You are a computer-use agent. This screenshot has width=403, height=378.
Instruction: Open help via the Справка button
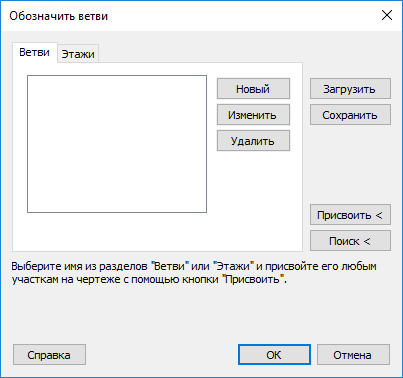point(49,355)
